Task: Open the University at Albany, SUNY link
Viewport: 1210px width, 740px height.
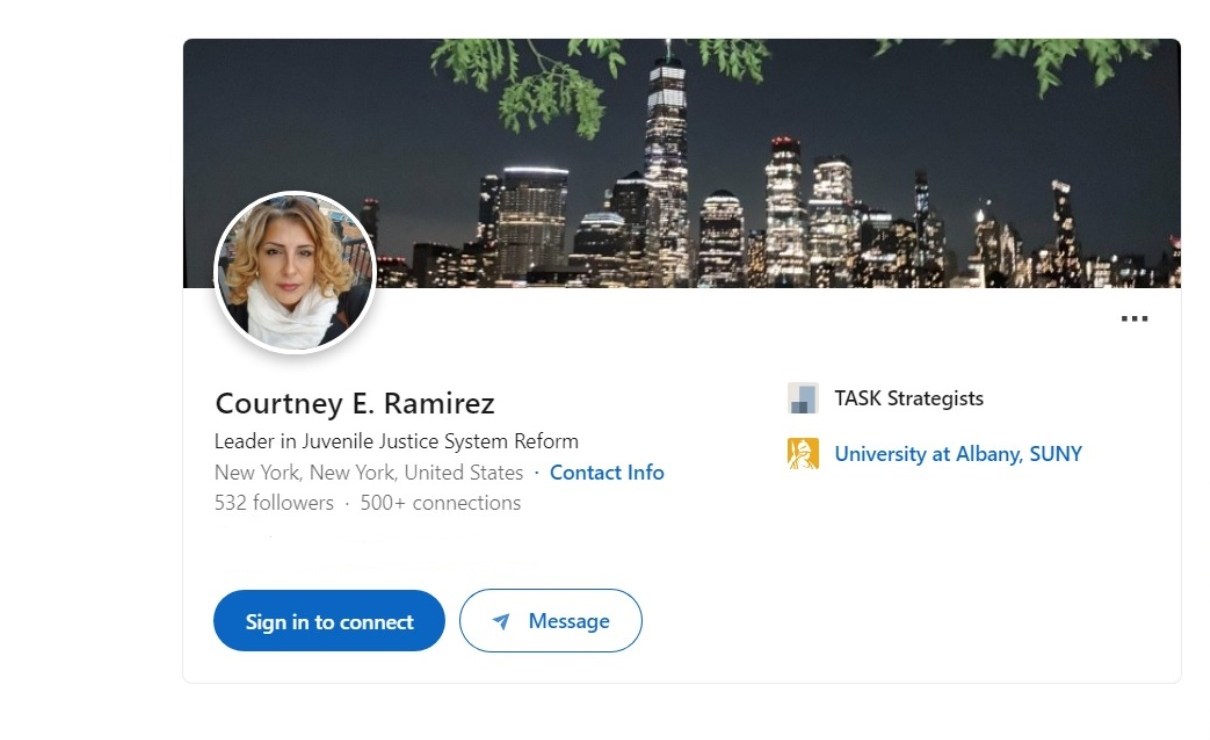Action: [958, 454]
